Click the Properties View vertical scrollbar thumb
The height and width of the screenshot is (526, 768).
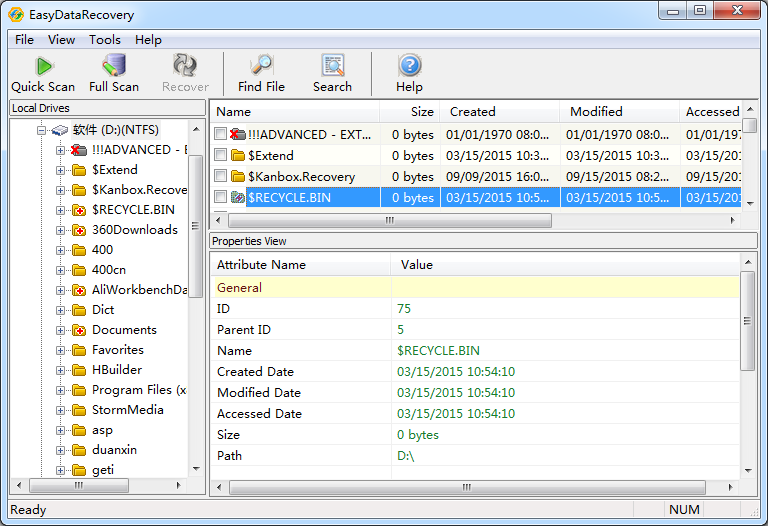coord(747,321)
